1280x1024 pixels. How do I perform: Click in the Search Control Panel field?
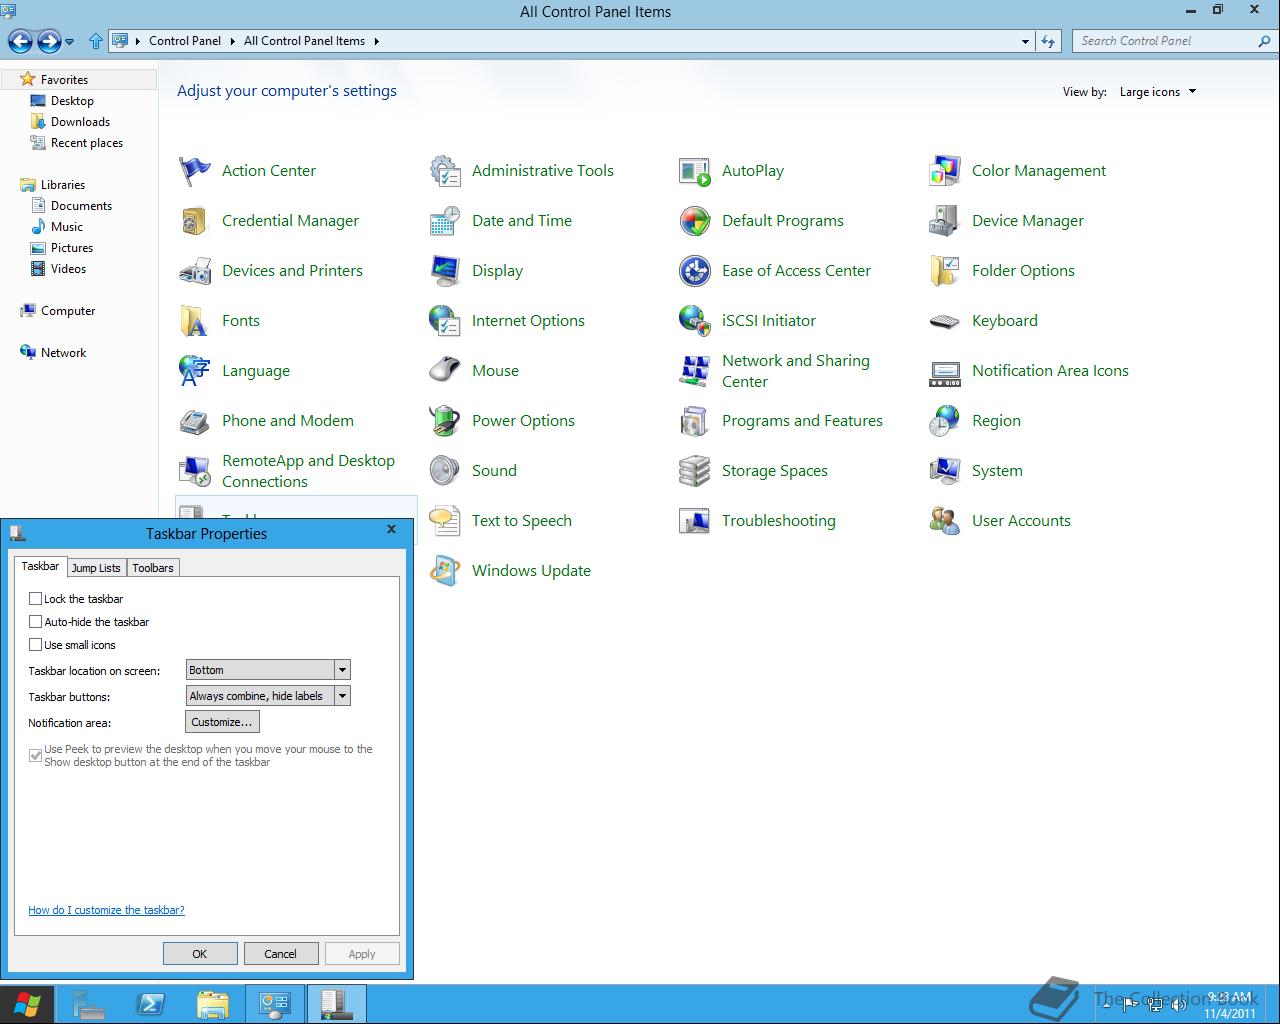coord(1166,41)
